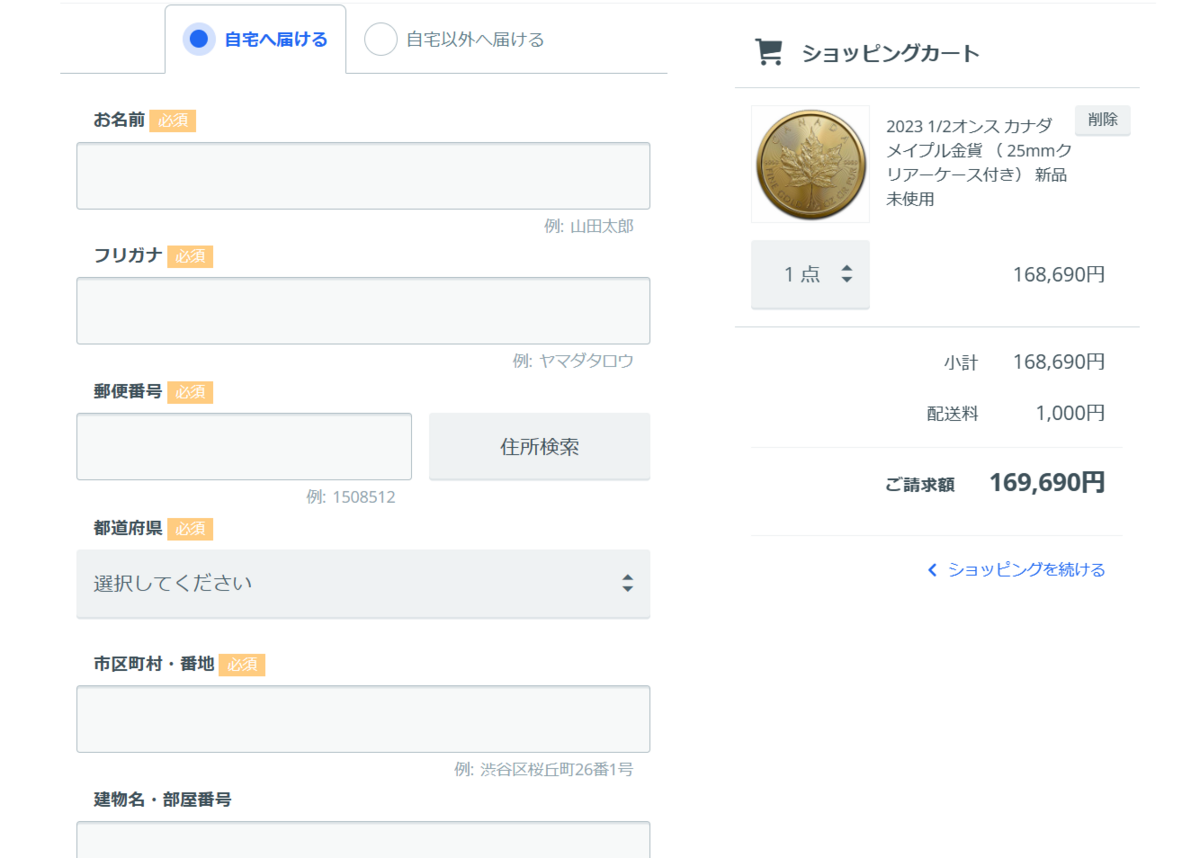Image resolution: width=1200 pixels, height=858 pixels.
Task: Click the back chevron beside ショッピングを続ける
Action: 932,569
